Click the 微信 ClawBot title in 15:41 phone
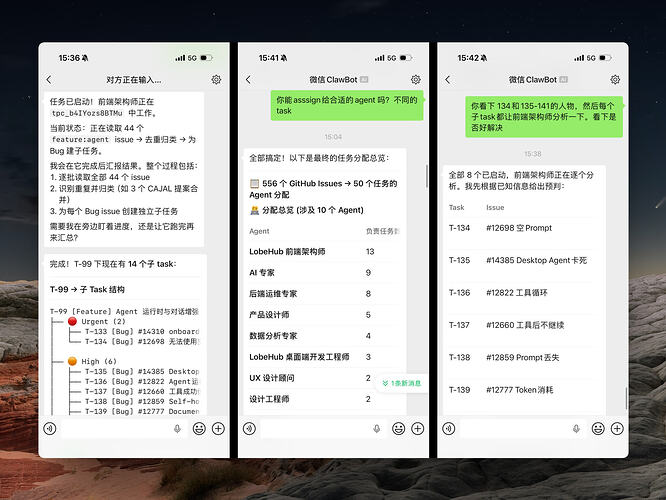 333,79
